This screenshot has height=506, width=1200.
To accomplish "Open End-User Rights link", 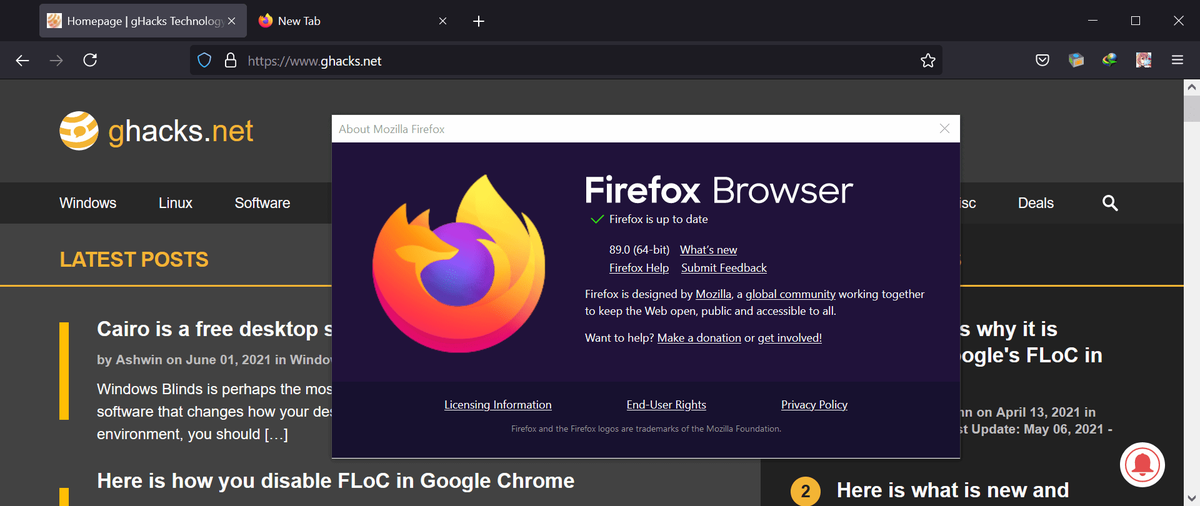I will coord(666,405).
